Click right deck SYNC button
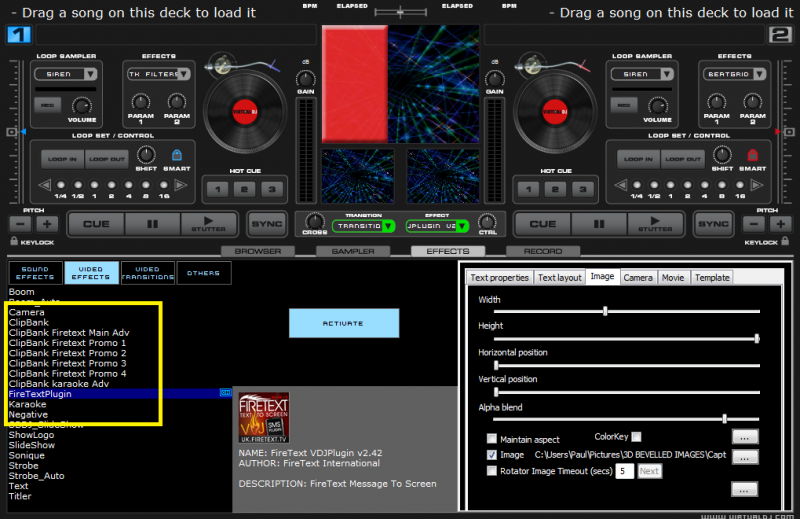The image size is (800, 519). click(x=713, y=224)
